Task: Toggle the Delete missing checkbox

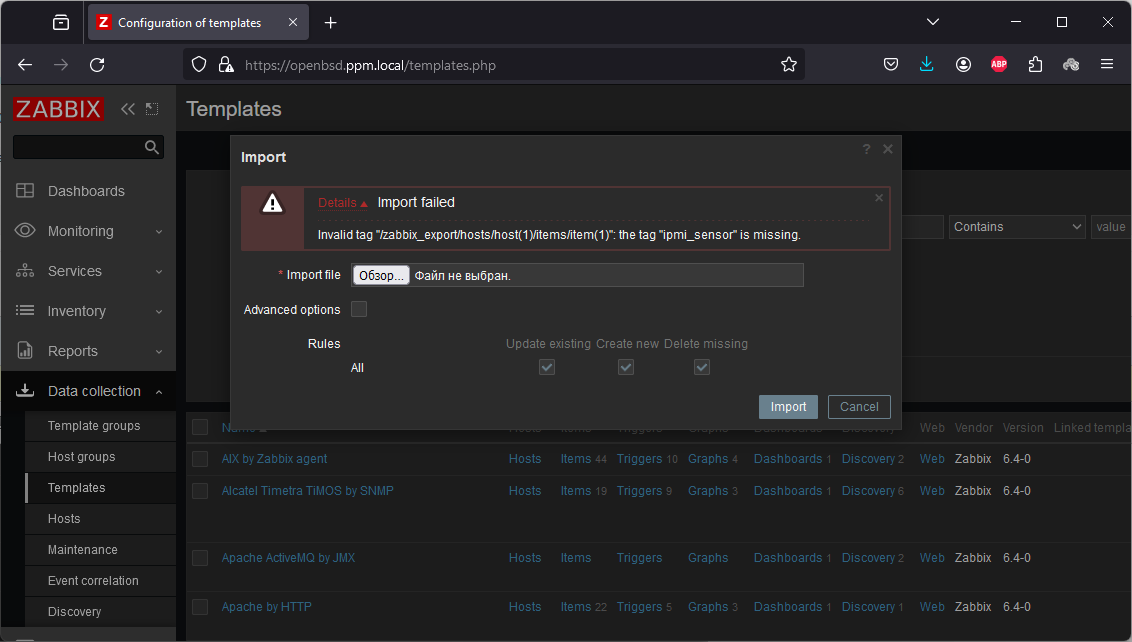Action: [702, 367]
